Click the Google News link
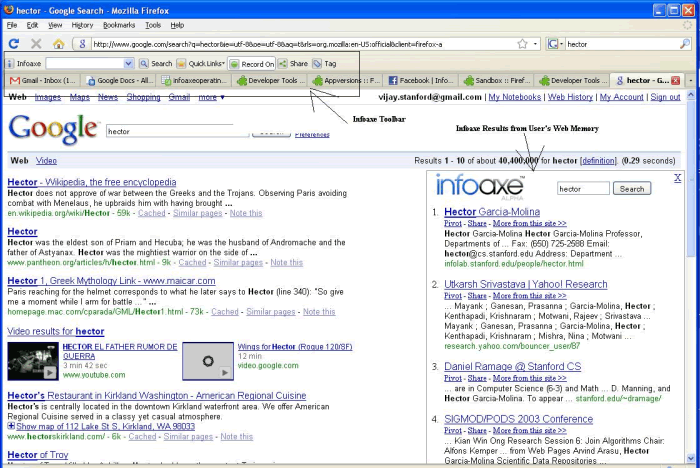This screenshot has height=468, width=700. (x=108, y=97)
